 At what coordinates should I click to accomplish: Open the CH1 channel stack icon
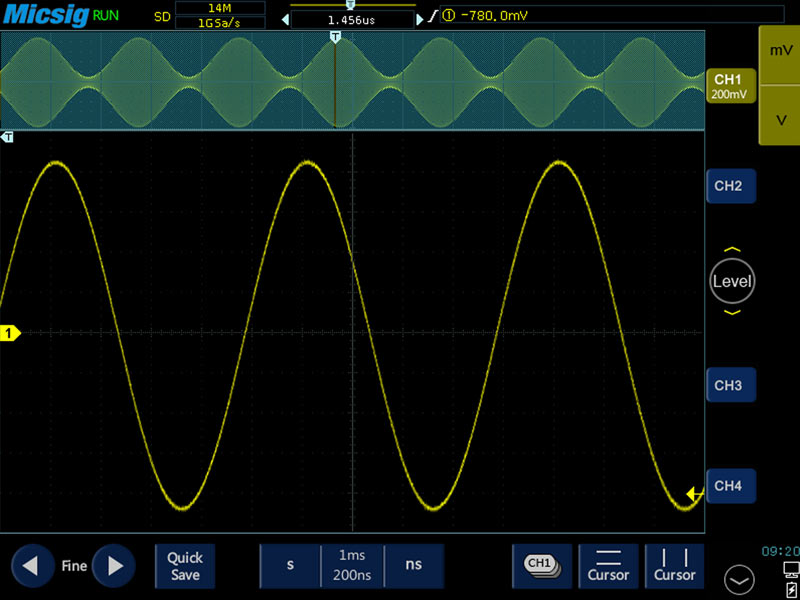(541, 566)
